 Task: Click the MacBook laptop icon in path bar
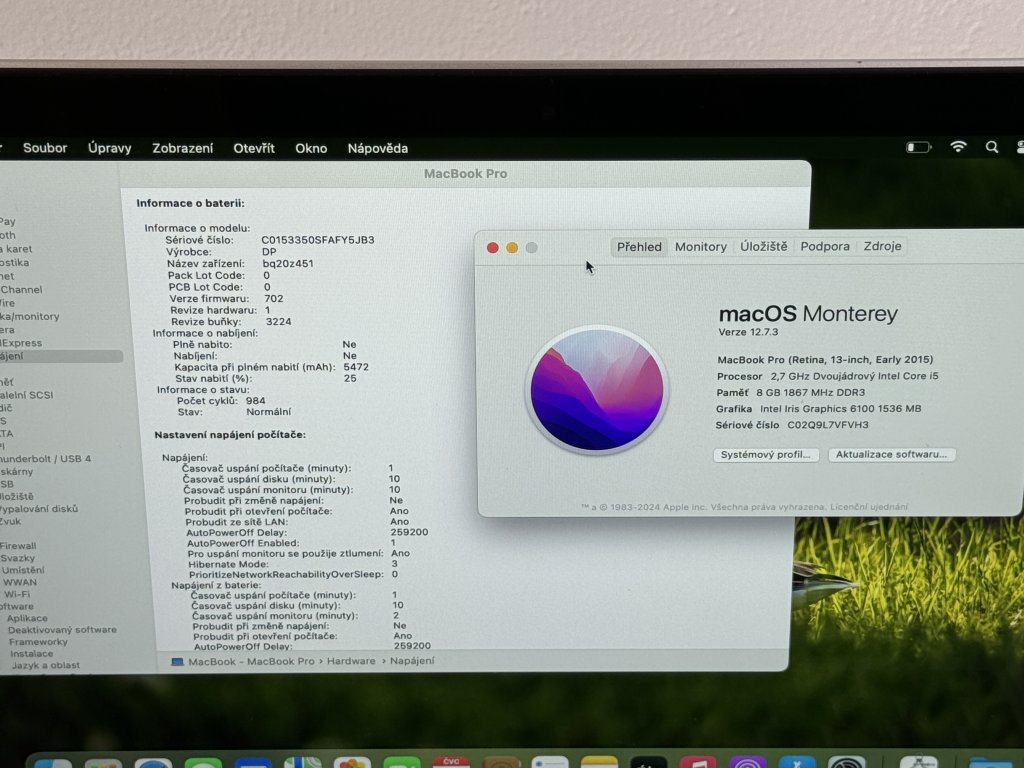177,662
